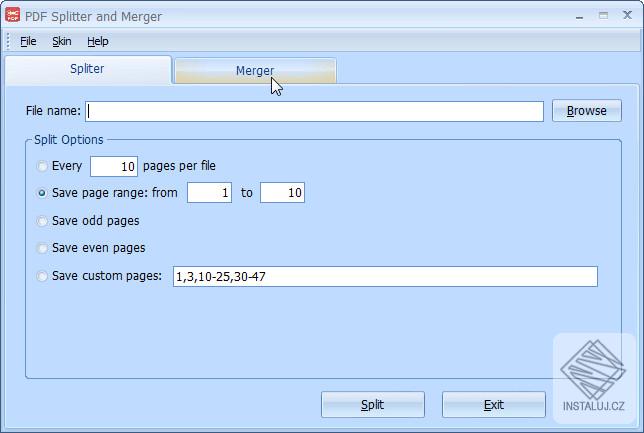
Task: Open the Skin menu
Action: tap(62, 41)
